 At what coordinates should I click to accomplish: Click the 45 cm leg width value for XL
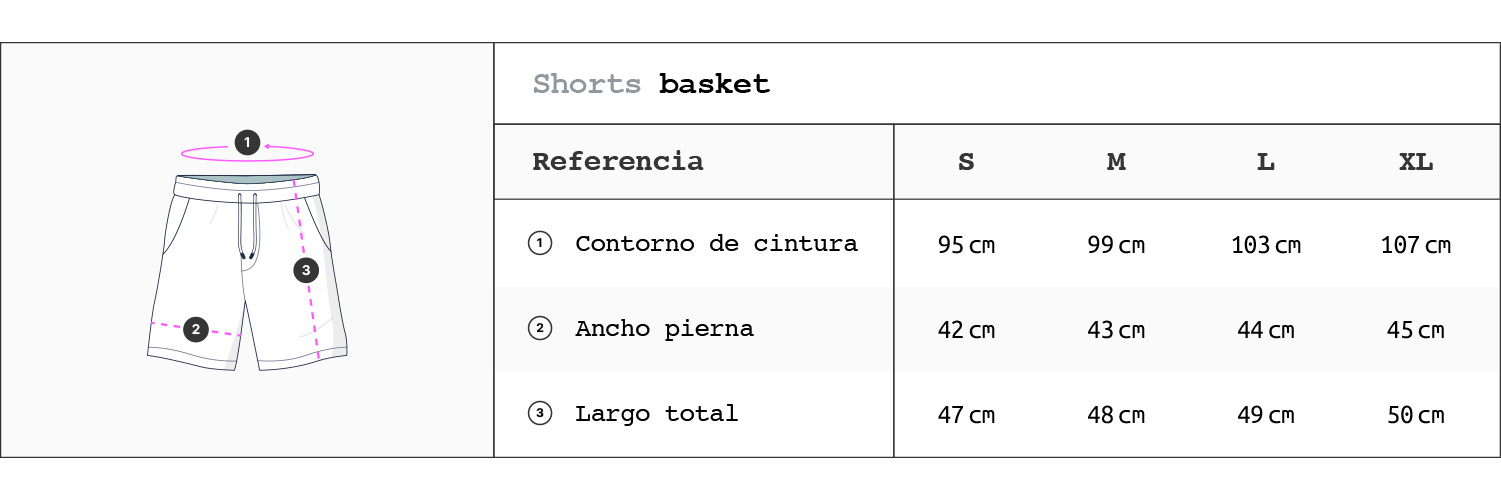tap(1416, 330)
